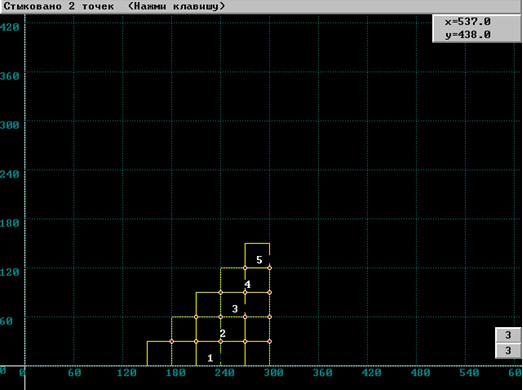523x390 pixels.
Task: Click the y=438.0 coordinate readout
Action: pyautogui.click(x=468, y=35)
